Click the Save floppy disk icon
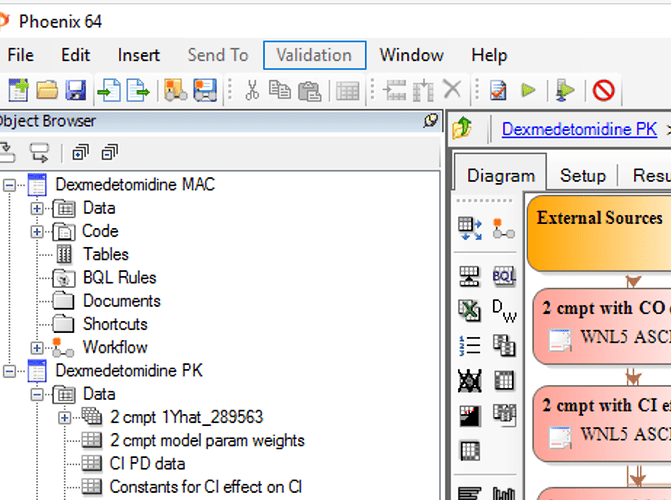The image size is (671, 500). [x=76, y=90]
